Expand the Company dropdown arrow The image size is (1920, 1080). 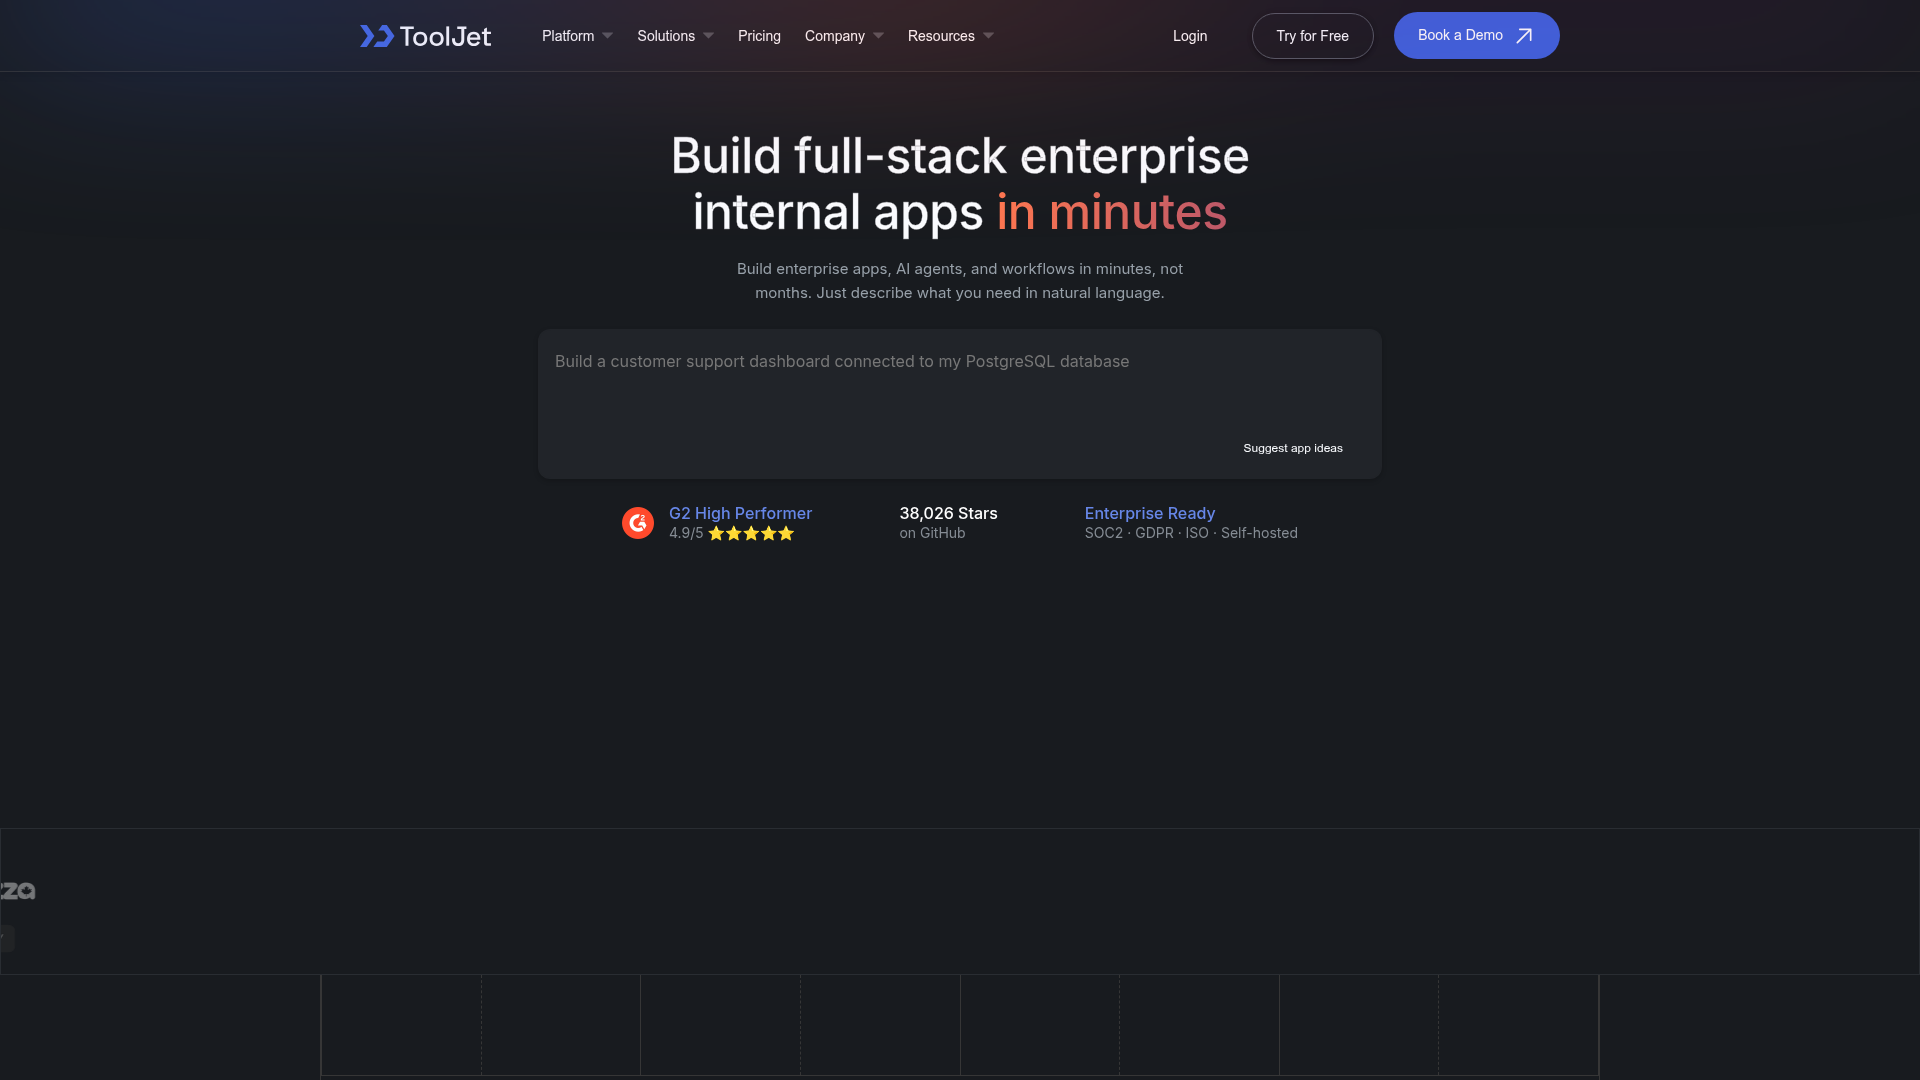878,36
